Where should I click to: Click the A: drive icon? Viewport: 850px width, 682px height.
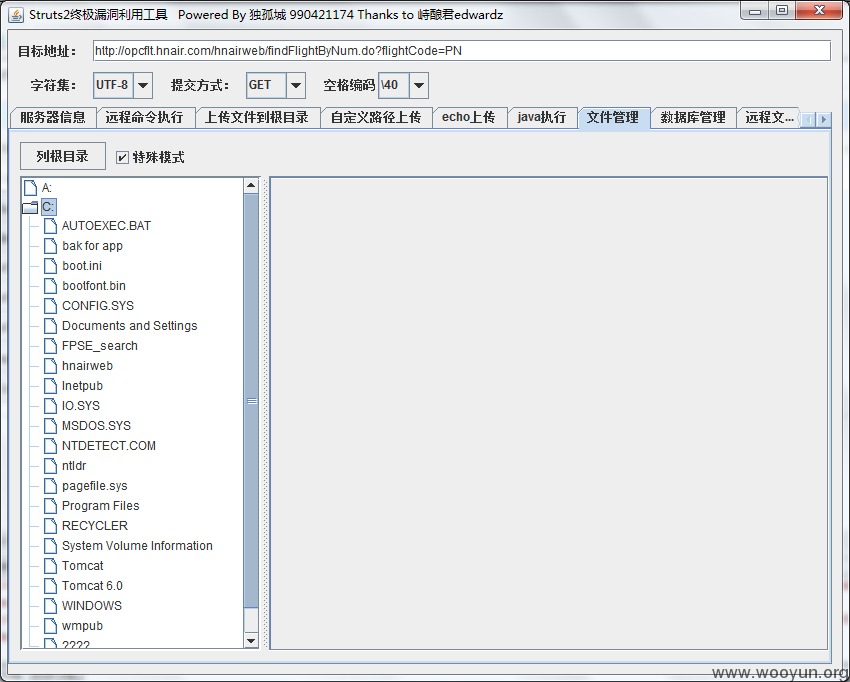[x=30, y=188]
